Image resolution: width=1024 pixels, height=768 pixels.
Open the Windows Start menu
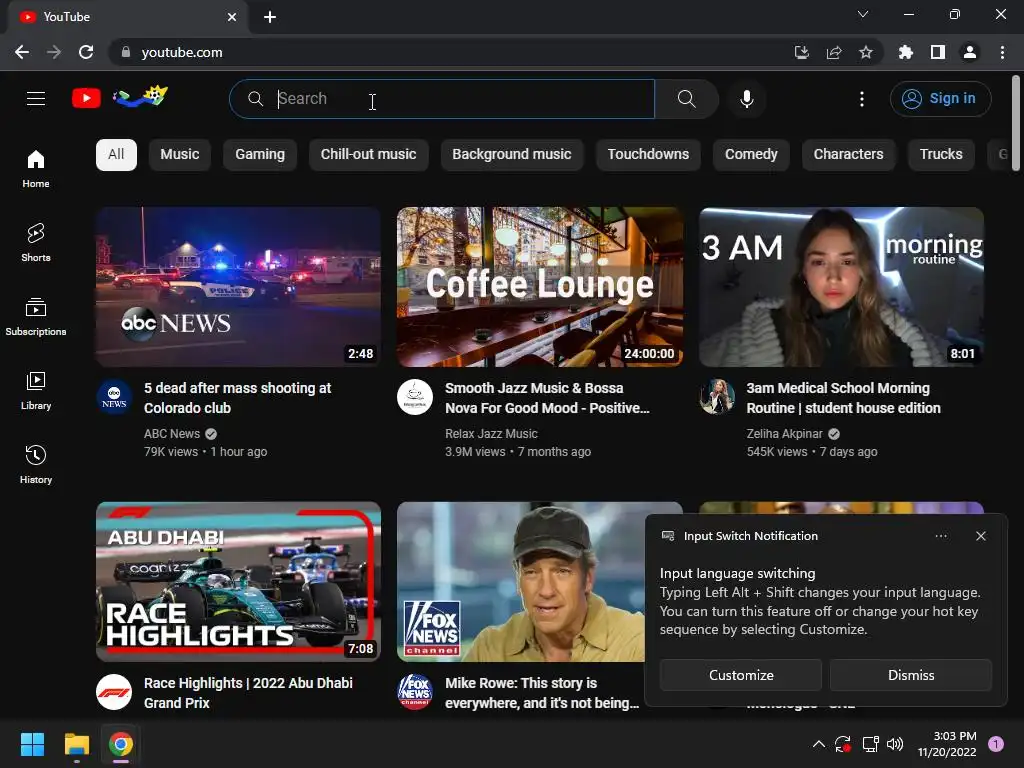32,744
